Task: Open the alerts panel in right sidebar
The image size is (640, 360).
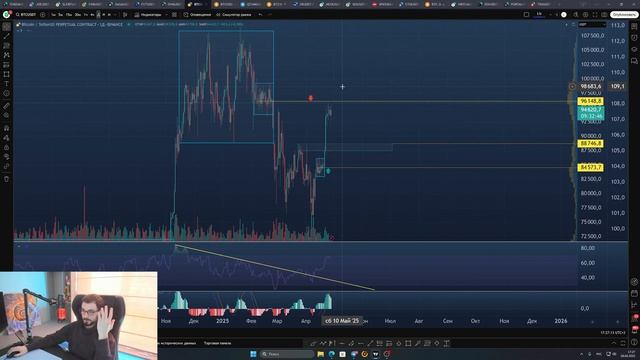Action: point(634,38)
